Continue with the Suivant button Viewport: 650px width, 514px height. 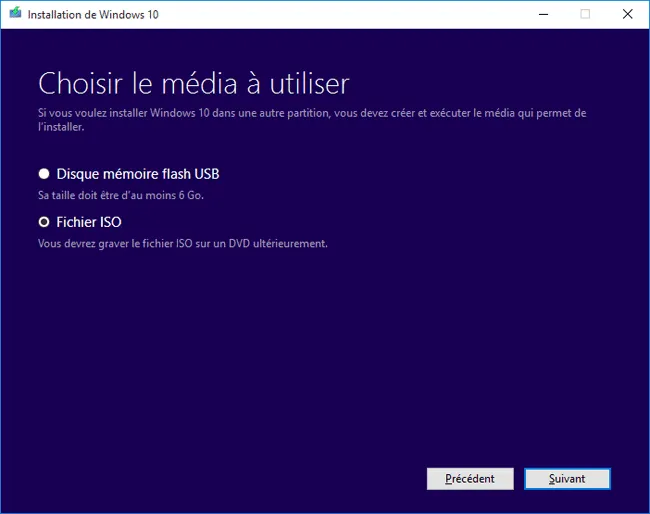(x=567, y=479)
